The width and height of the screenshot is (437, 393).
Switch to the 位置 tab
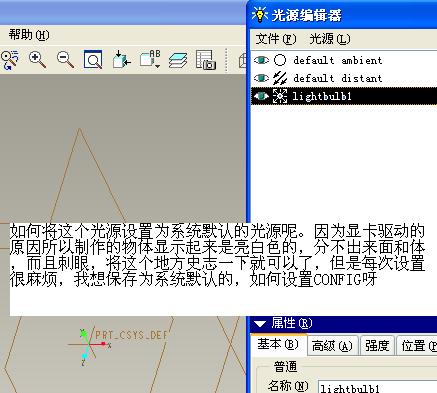tap(417, 346)
